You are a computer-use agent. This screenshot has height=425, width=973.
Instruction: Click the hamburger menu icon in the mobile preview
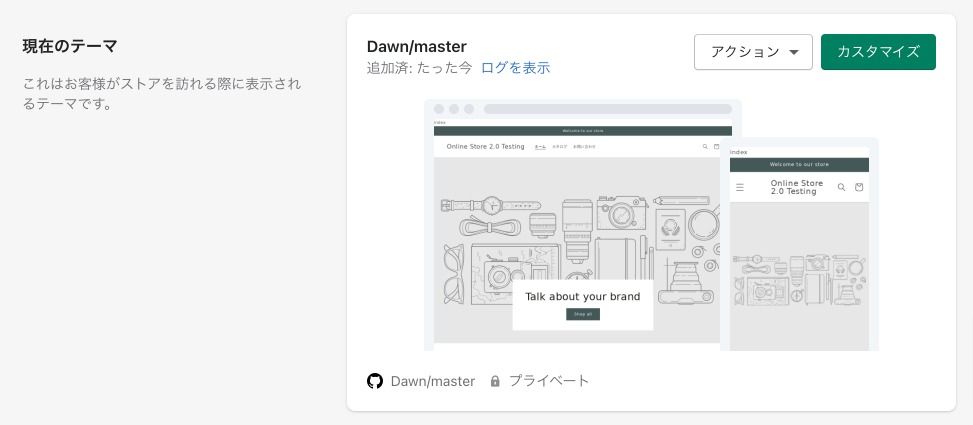coord(740,187)
